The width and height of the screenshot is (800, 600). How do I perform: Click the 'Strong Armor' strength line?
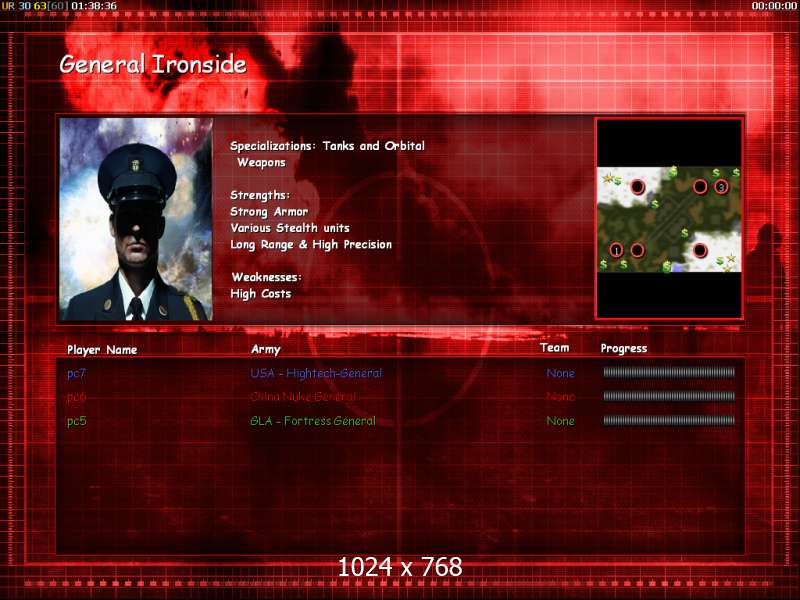pos(269,212)
